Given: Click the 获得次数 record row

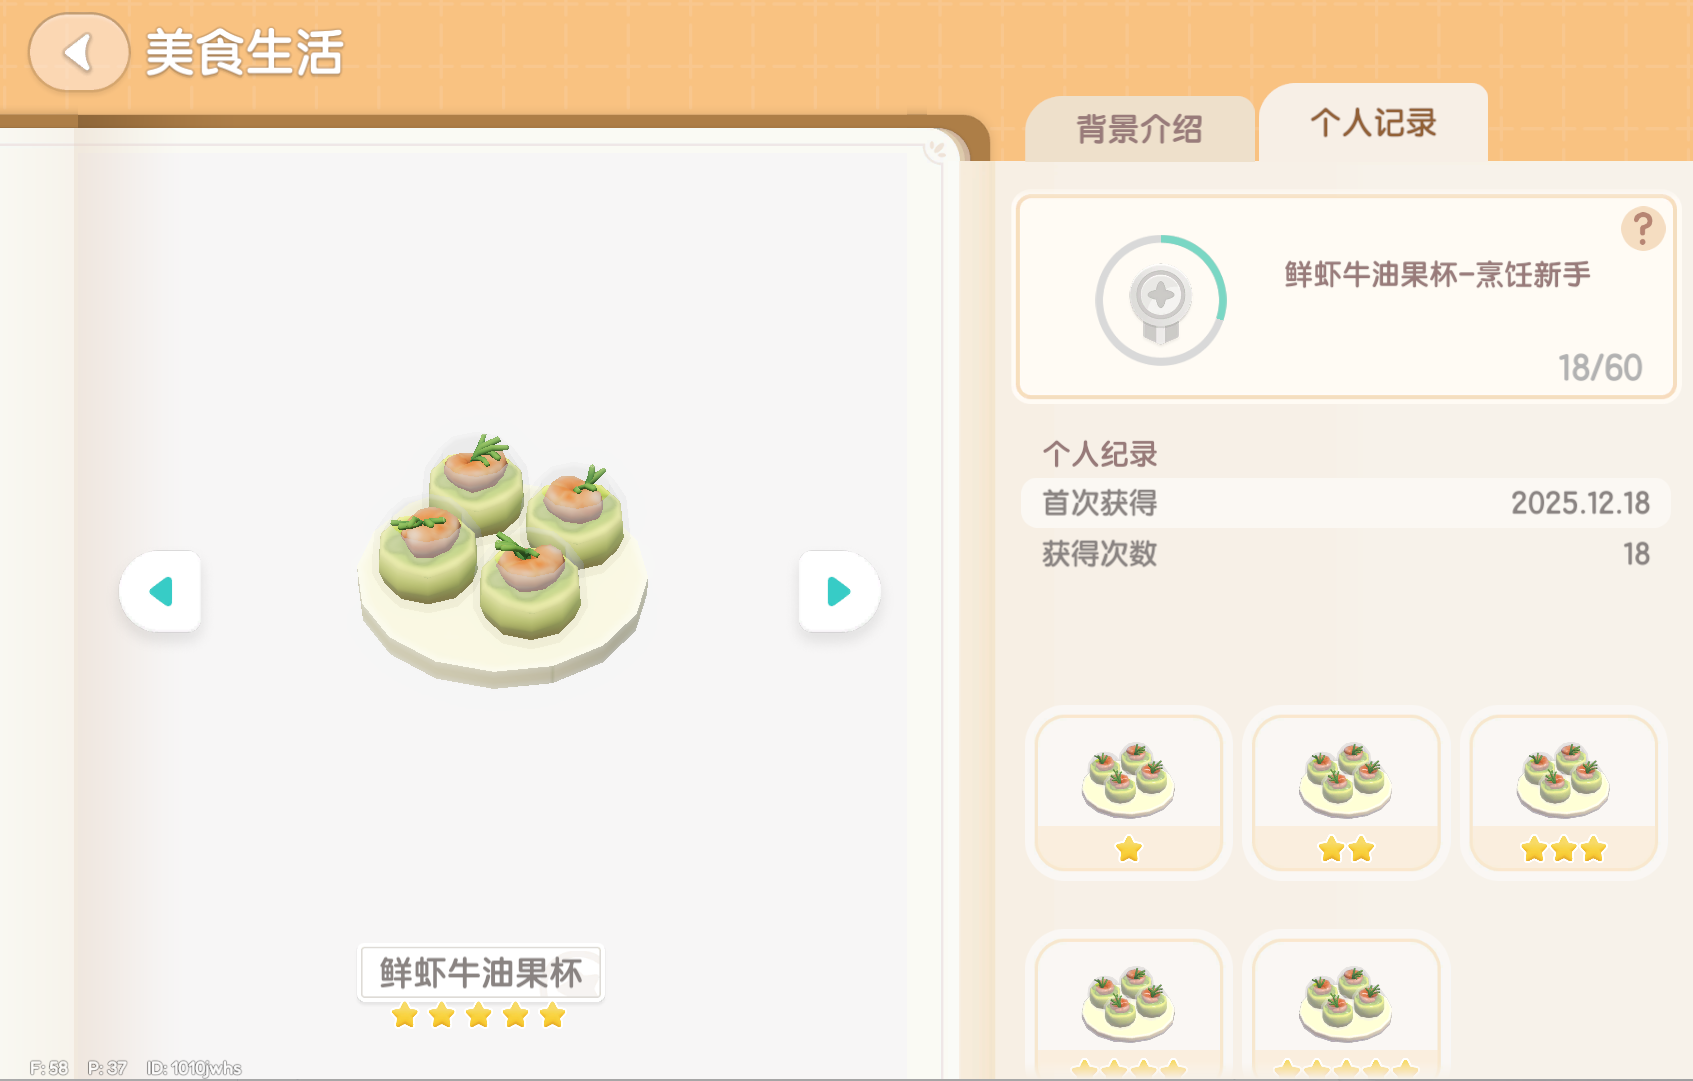Looking at the screenshot, I should pyautogui.click(x=1345, y=553).
